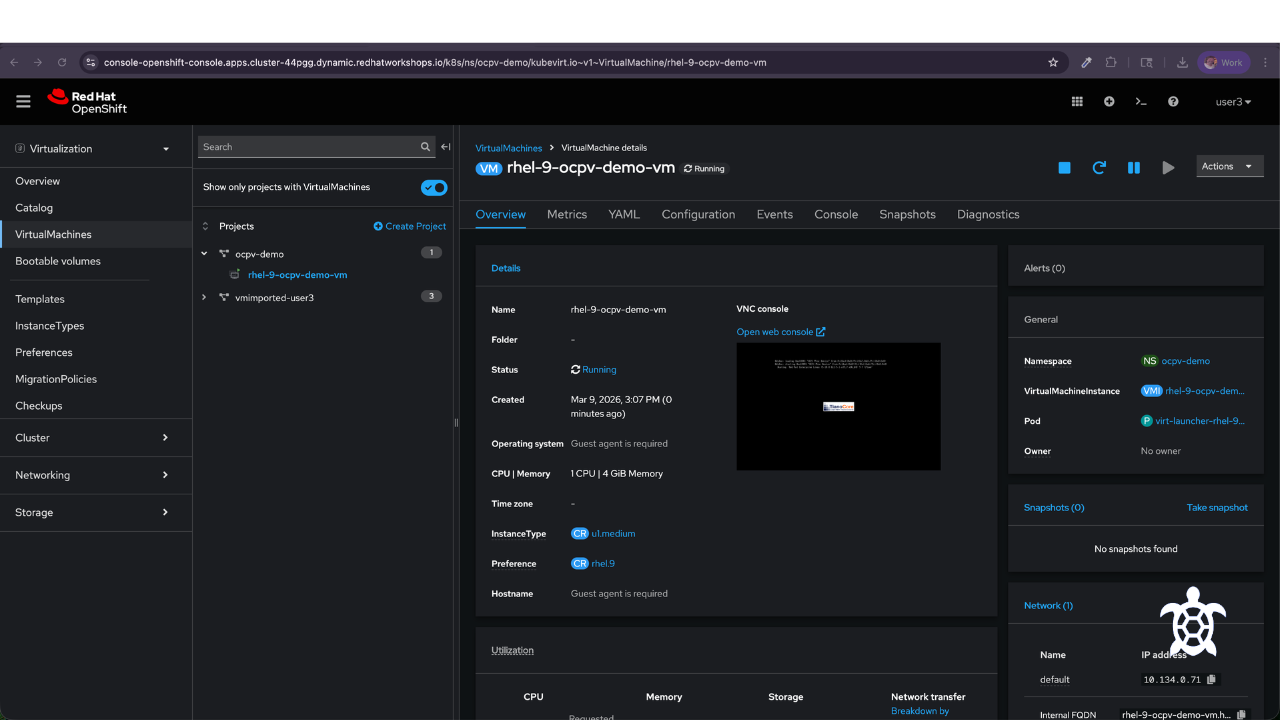Restart the virtual machine
The image size is (1280, 720).
tap(1099, 168)
